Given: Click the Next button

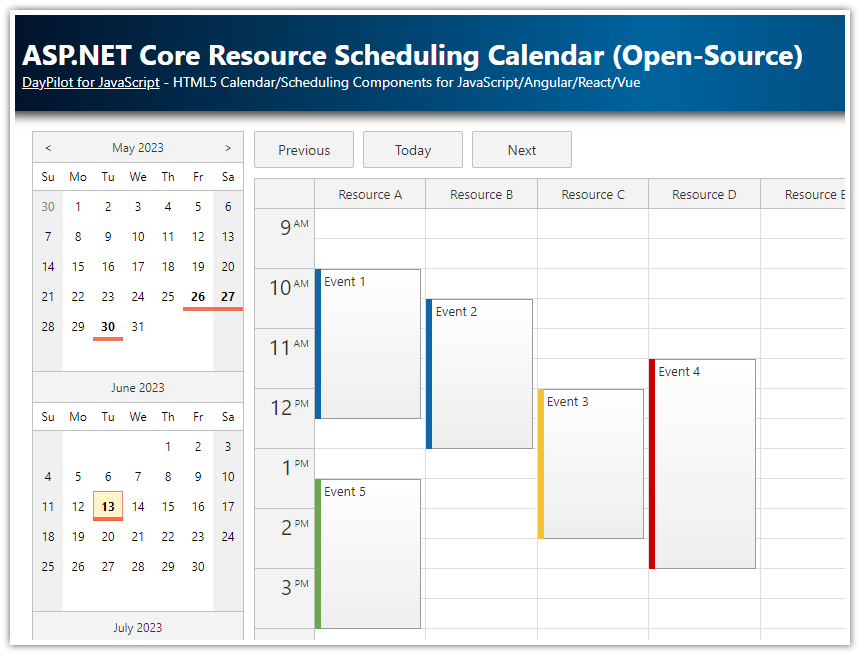Looking at the screenshot, I should click(x=521, y=150).
